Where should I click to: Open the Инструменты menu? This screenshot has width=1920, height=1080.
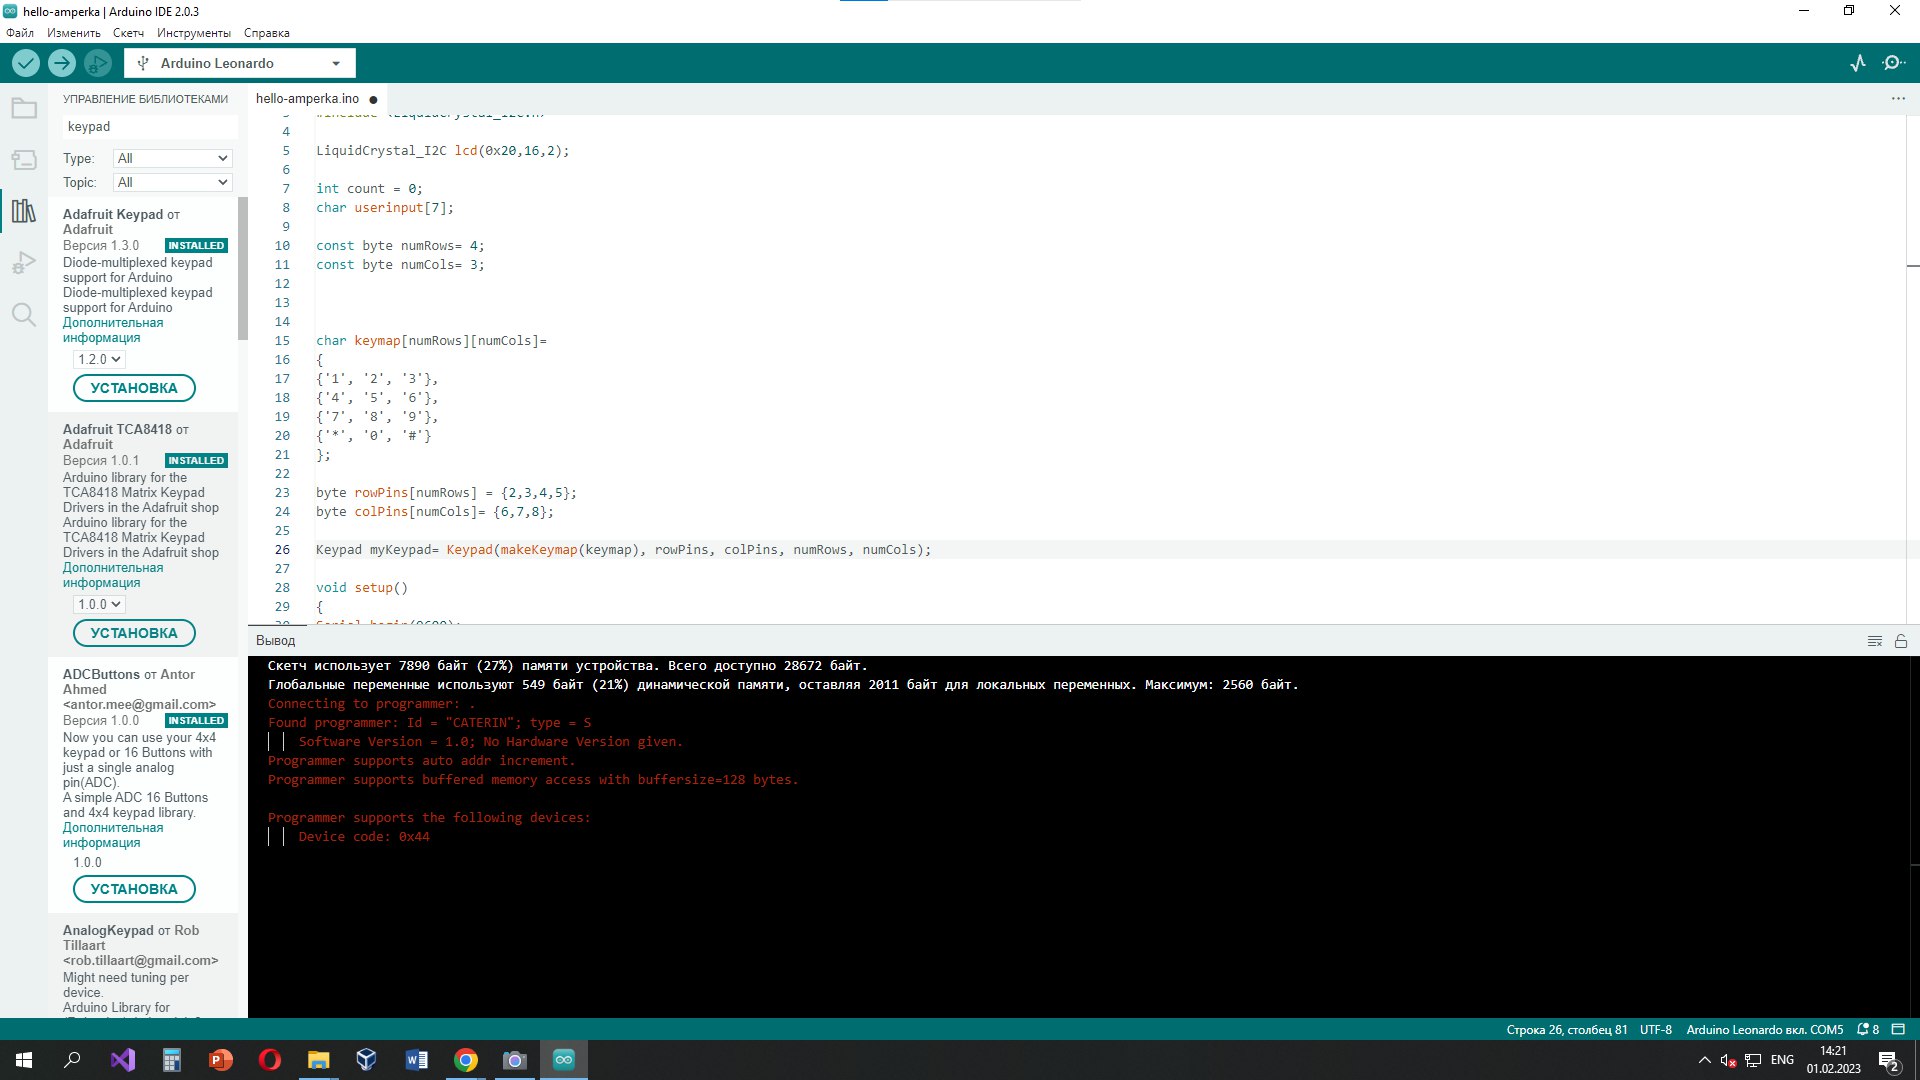point(193,33)
